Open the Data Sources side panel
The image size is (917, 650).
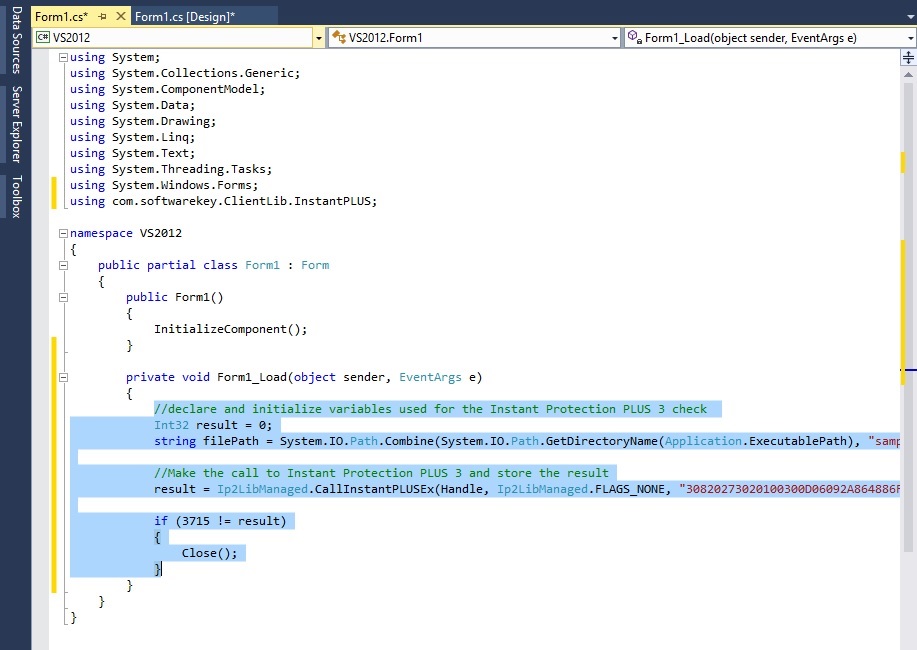[x=16, y=40]
